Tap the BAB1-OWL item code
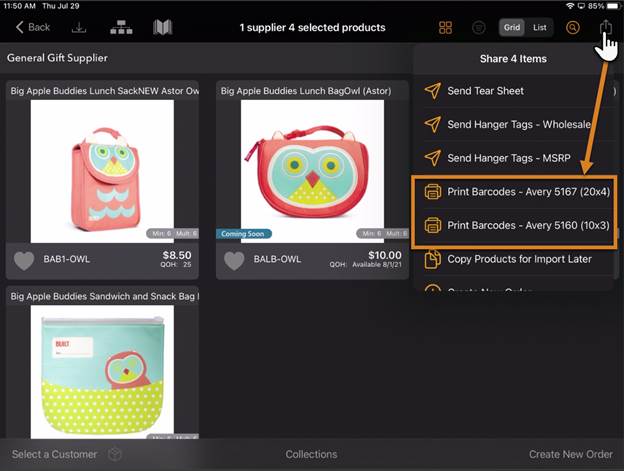The image size is (624, 471). tap(66, 259)
